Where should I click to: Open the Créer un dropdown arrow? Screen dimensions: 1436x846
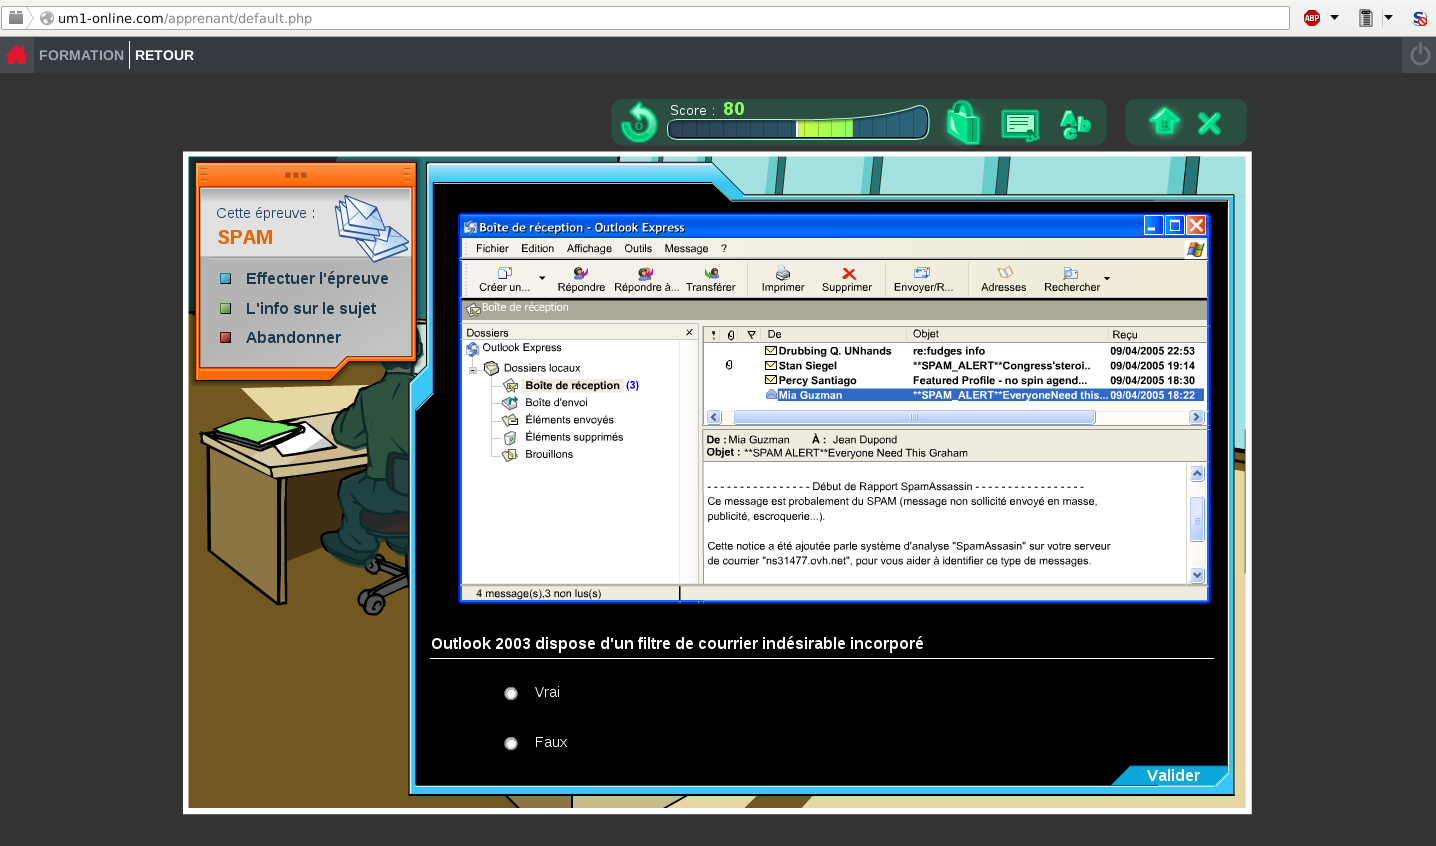[x=542, y=279]
